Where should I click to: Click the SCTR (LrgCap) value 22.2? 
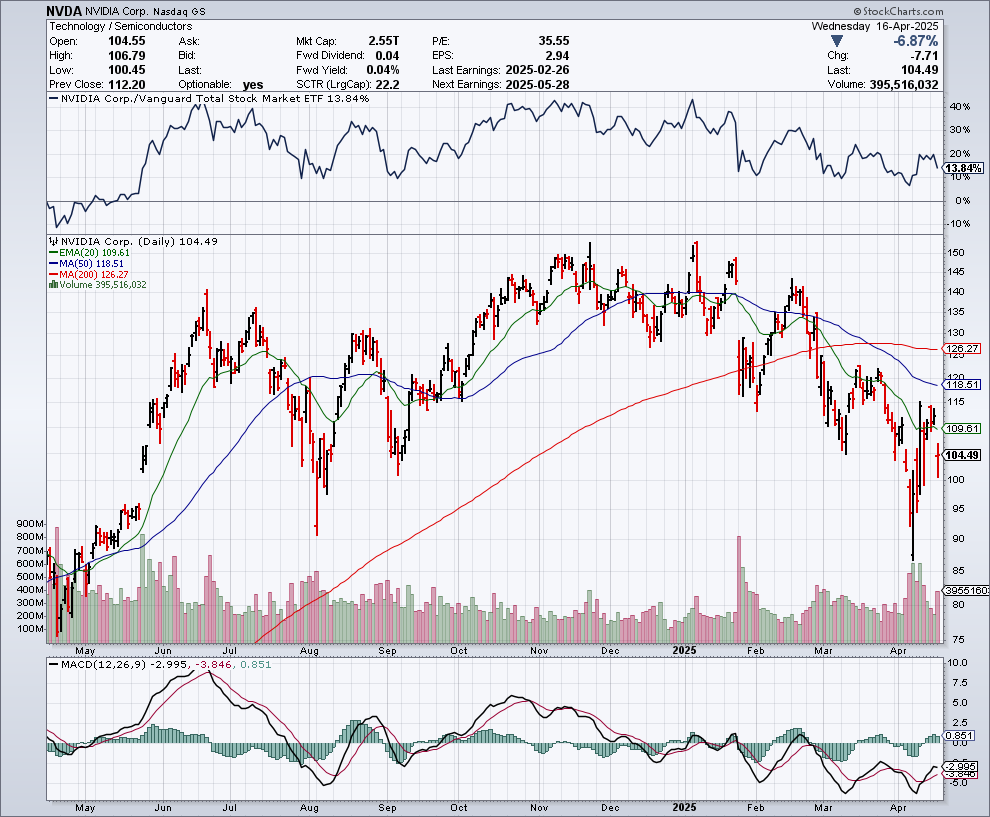pos(387,85)
